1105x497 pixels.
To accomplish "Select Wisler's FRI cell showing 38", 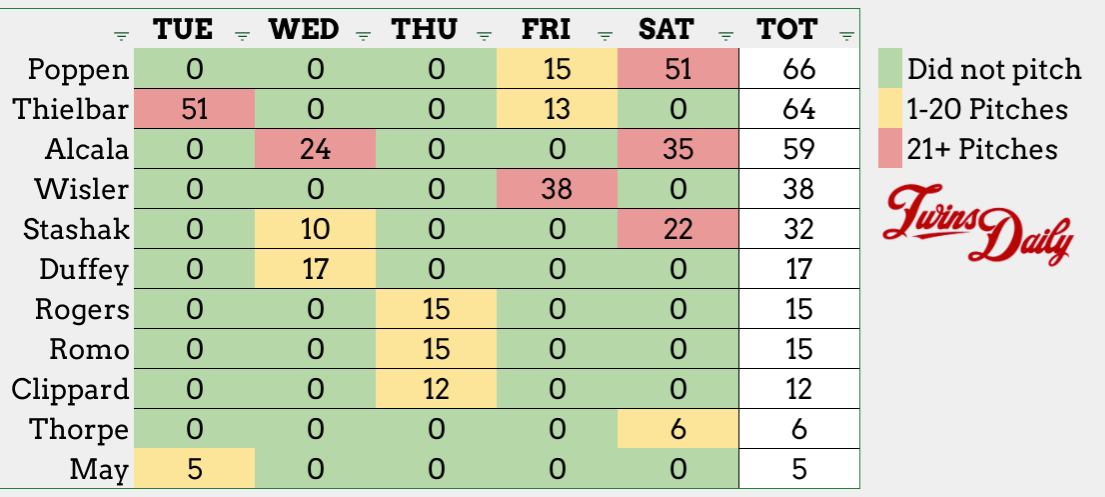I will 558,189.
